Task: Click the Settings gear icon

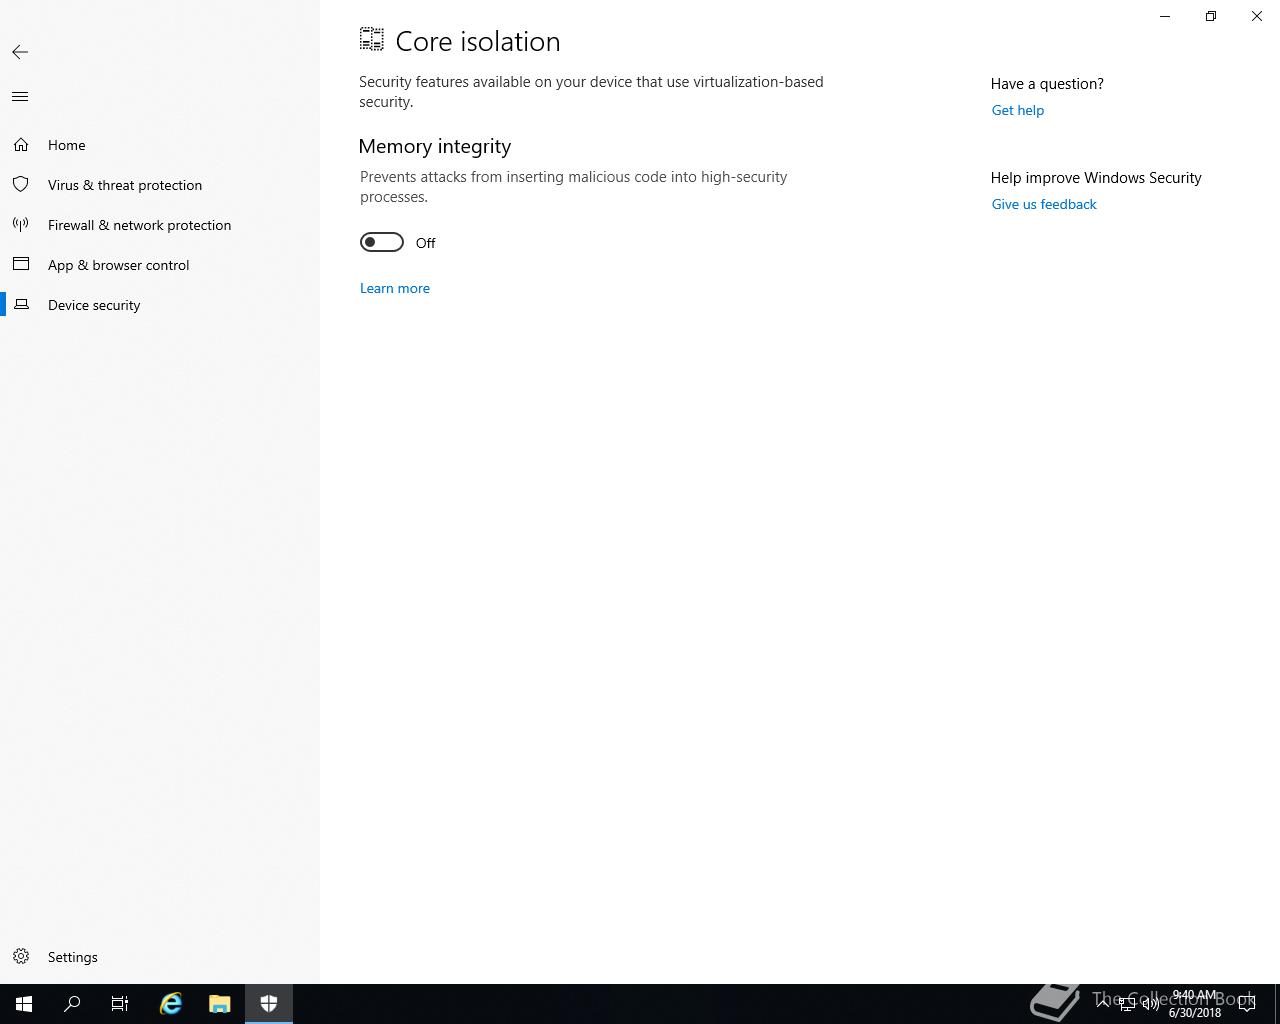Action: 21,957
